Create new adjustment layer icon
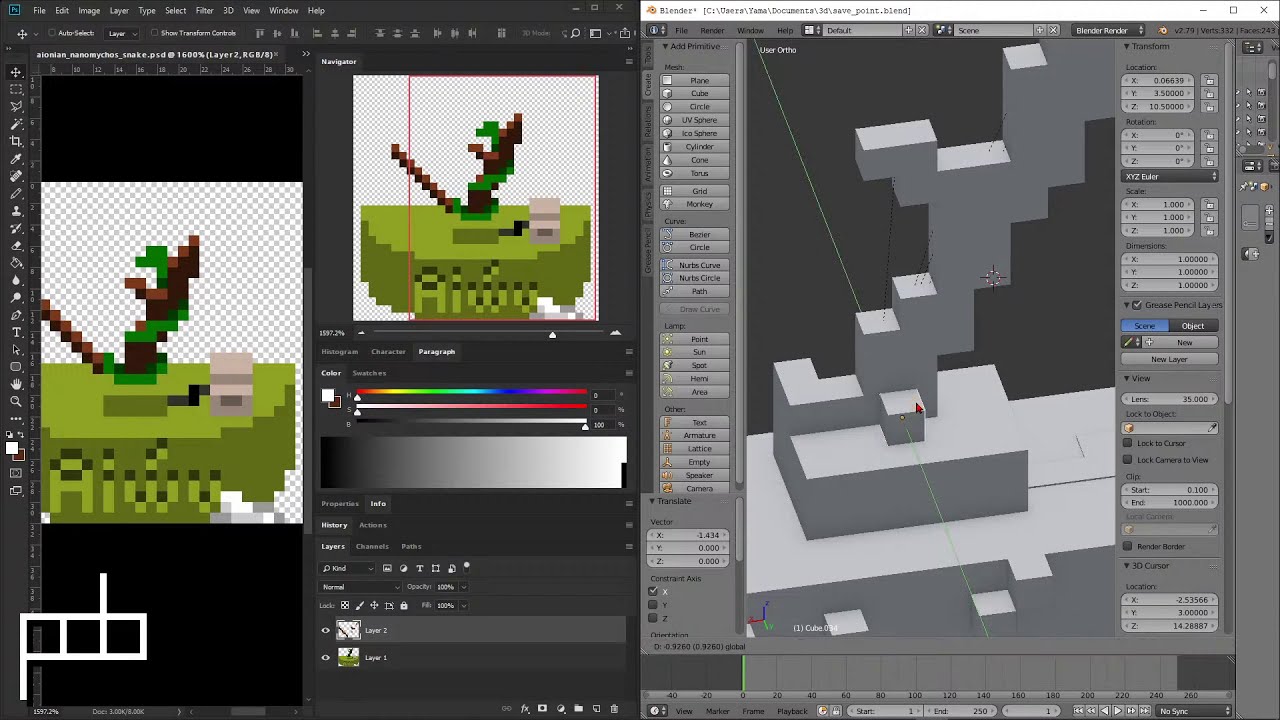Viewport: 1280px width, 720px height. tap(561, 709)
